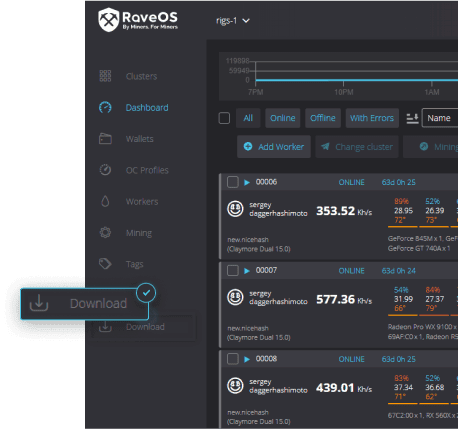Open the Wallets folder icon

(x=105, y=139)
